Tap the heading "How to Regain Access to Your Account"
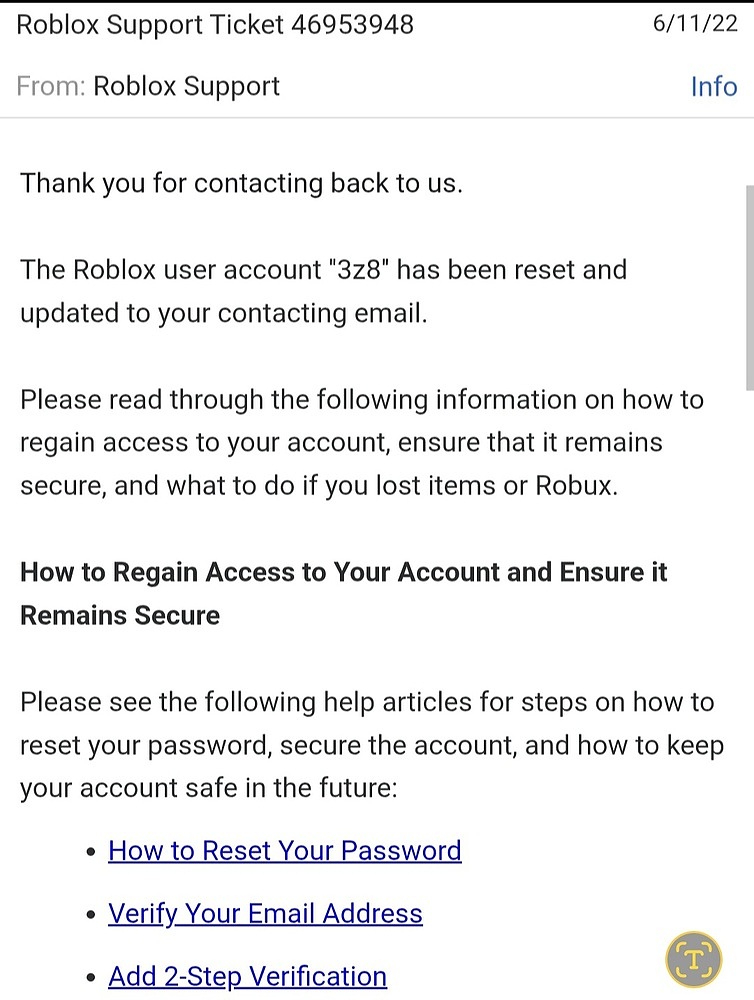 (343, 572)
